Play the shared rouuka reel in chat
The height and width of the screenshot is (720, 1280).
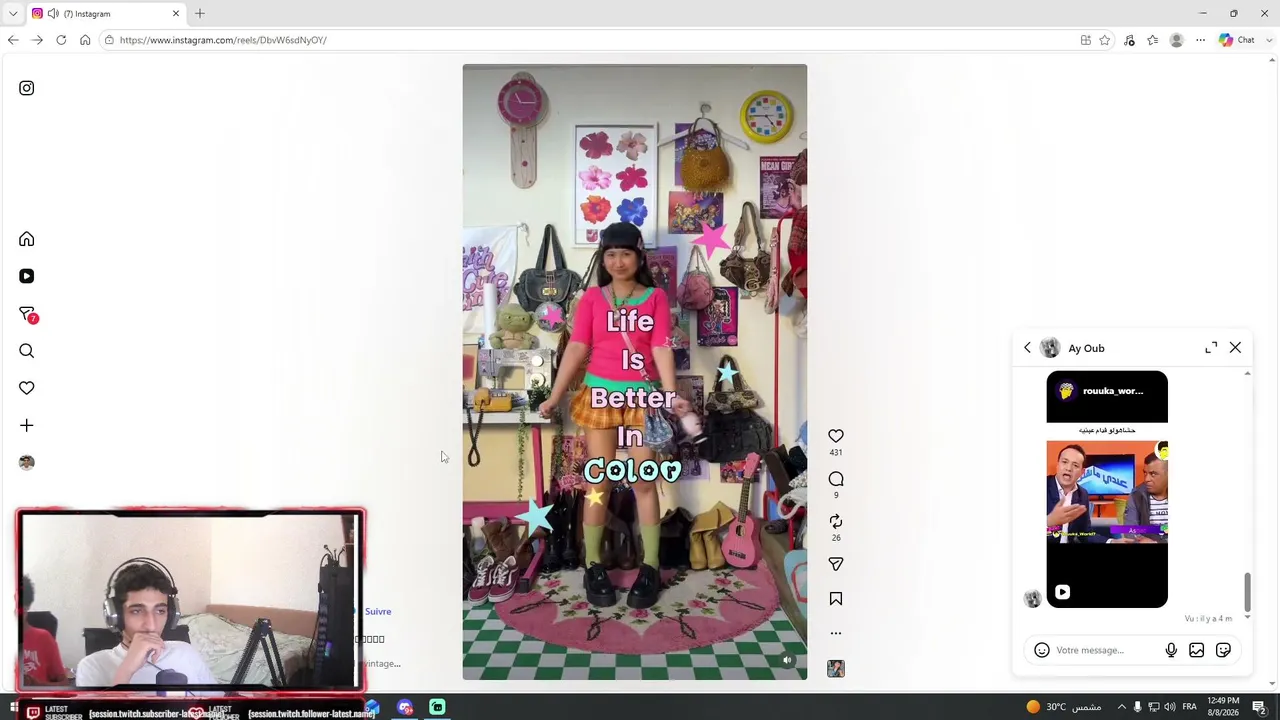coord(1107,489)
